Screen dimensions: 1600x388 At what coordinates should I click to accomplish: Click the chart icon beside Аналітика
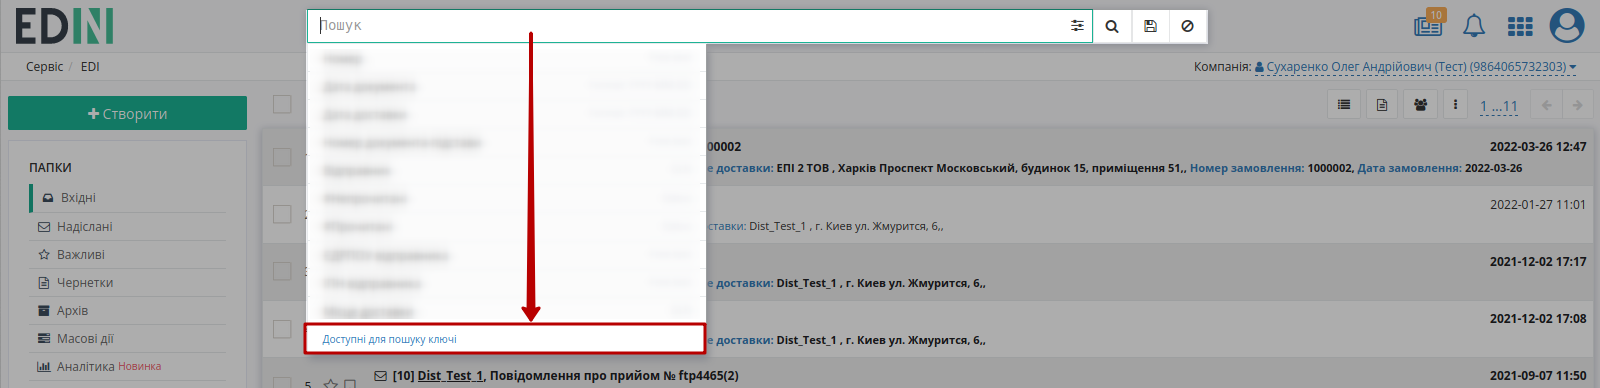(x=44, y=367)
